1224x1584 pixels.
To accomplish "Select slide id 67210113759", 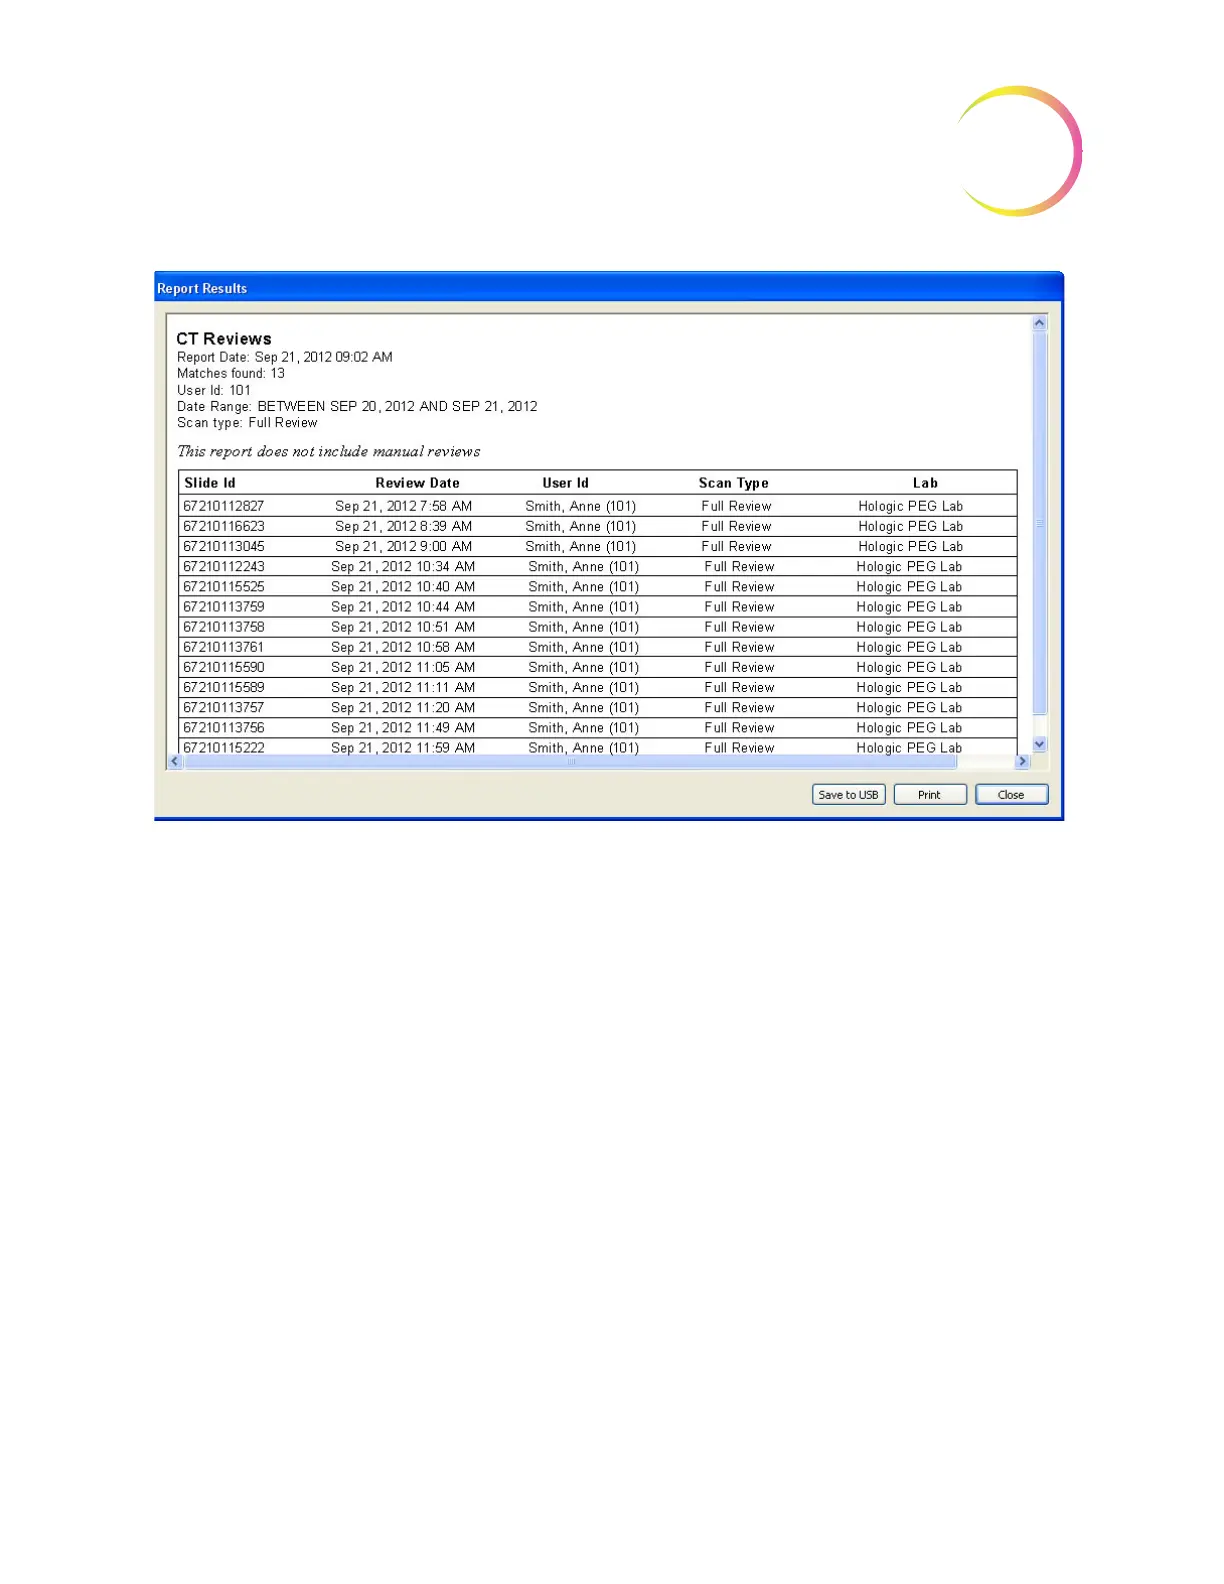I will 224,607.
